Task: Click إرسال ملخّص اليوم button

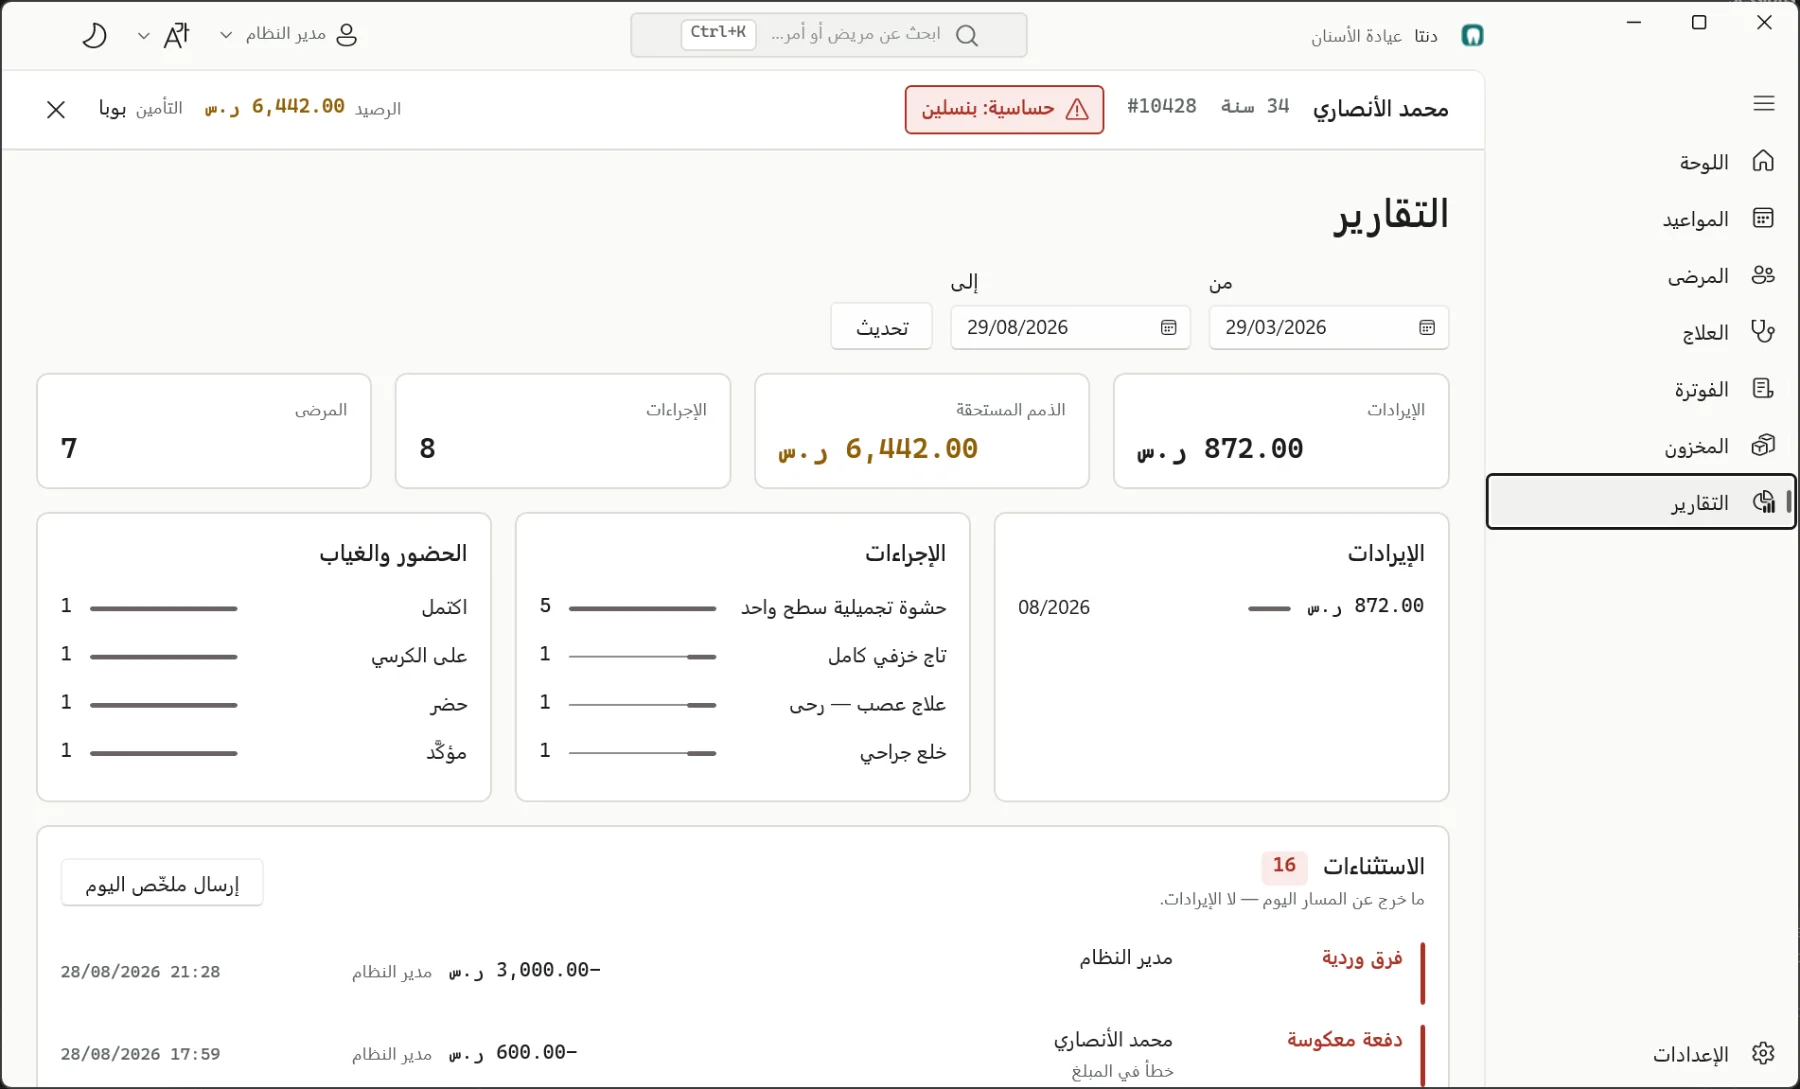Action: point(162,883)
